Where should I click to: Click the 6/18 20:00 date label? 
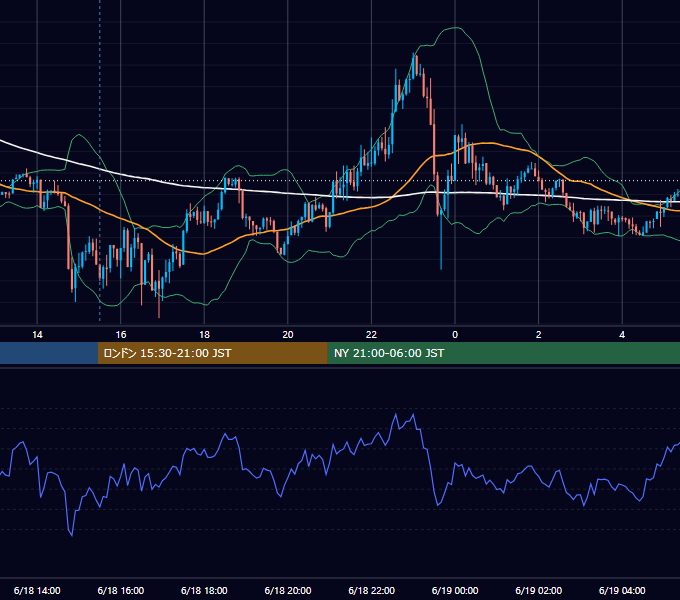[x=288, y=590]
